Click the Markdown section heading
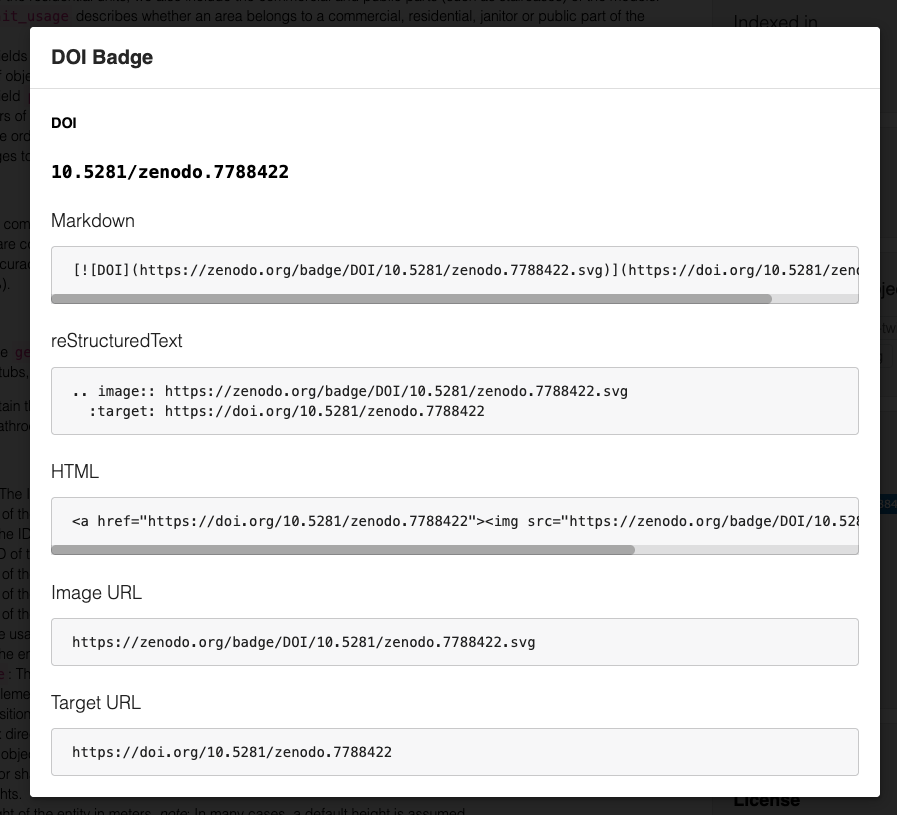Screen dimensions: 897x815 (x=93, y=221)
